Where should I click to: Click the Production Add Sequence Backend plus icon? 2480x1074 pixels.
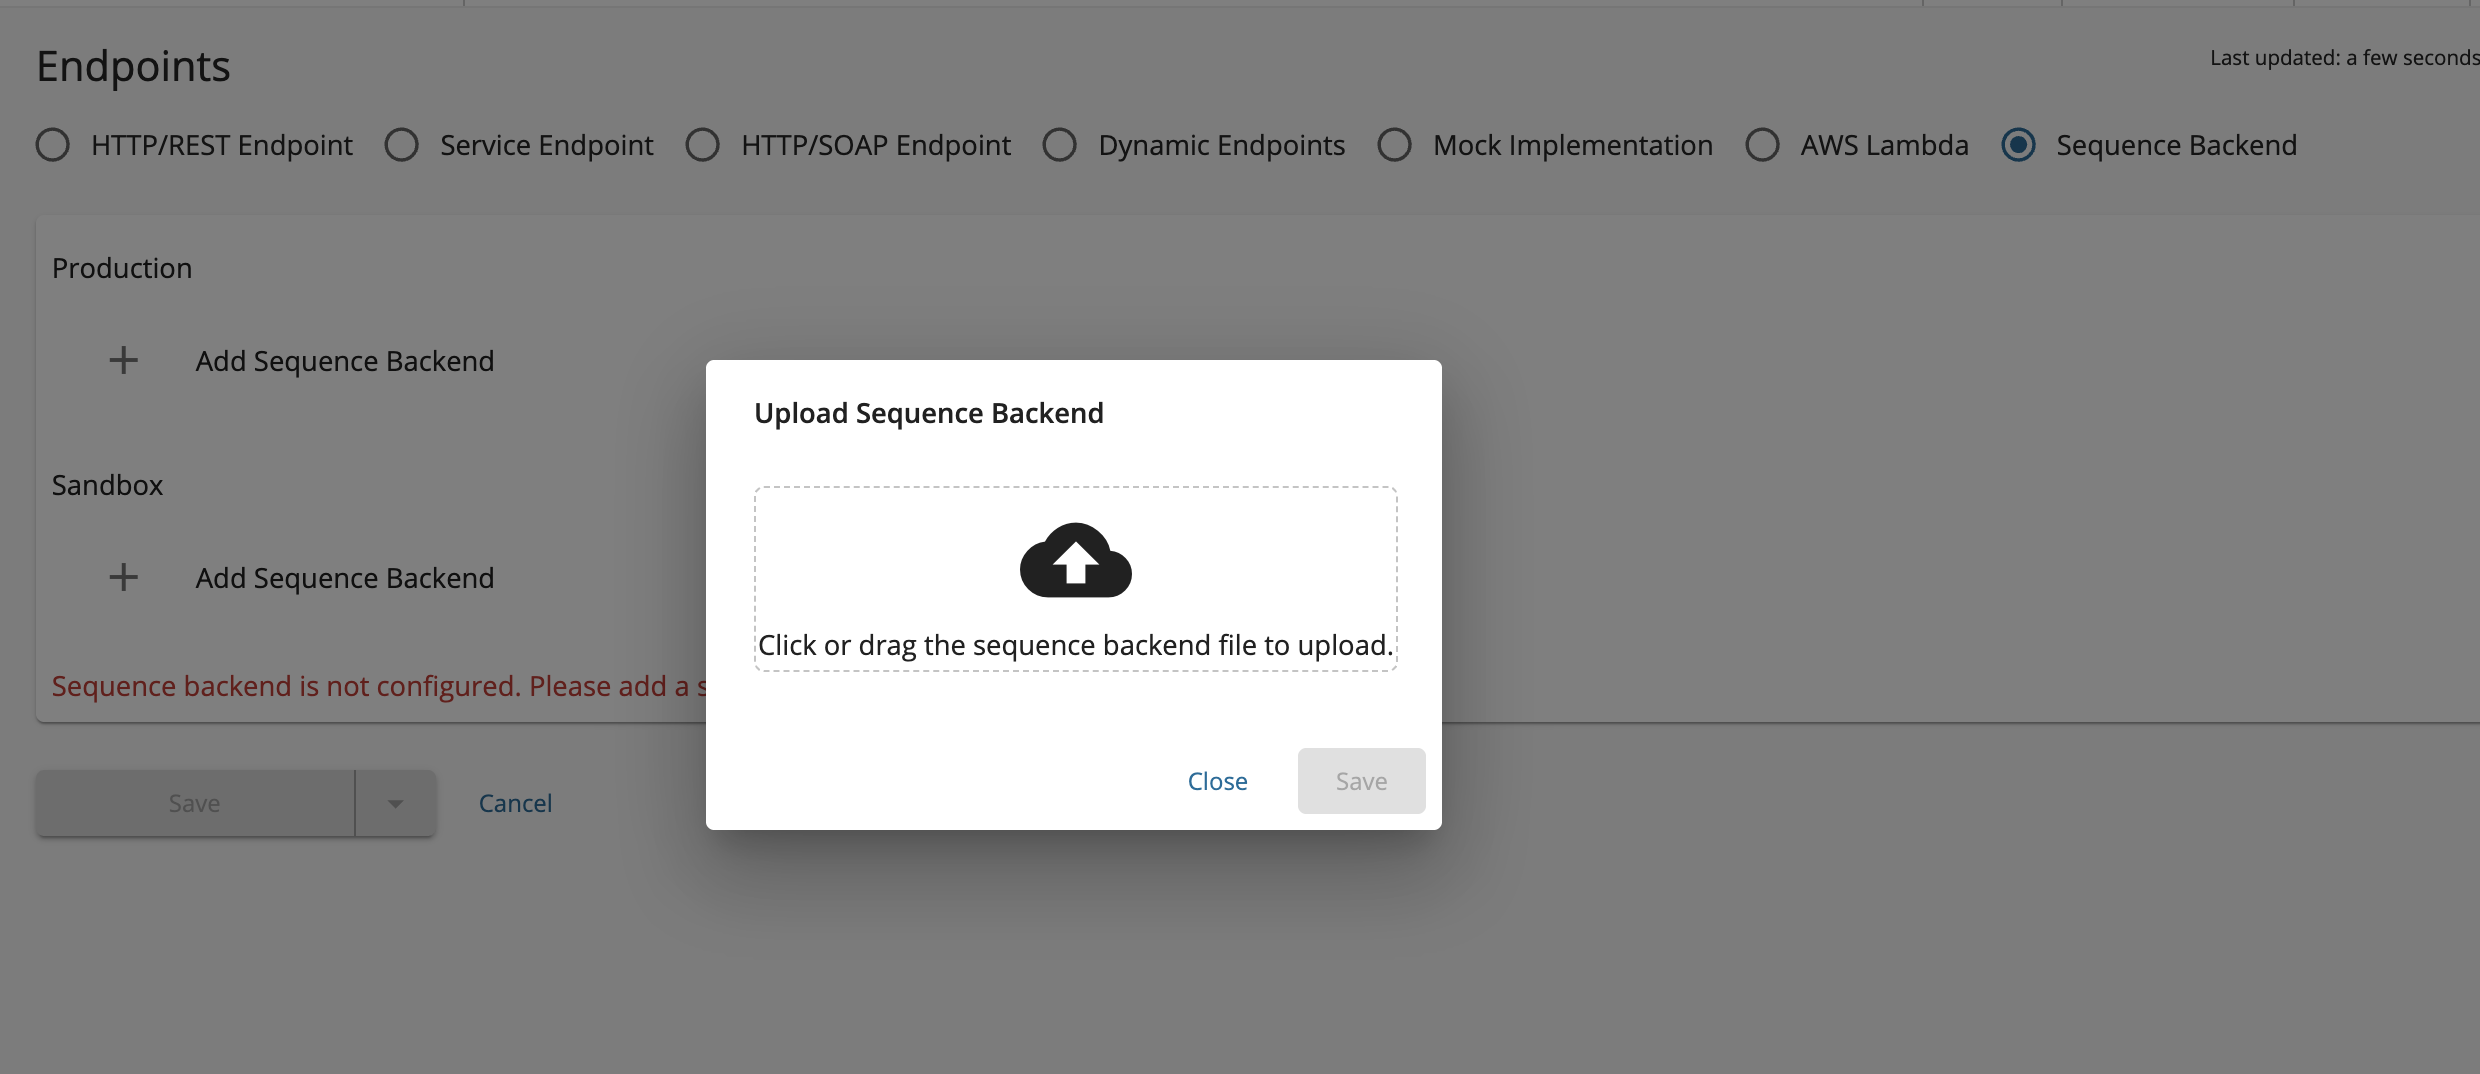click(x=123, y=360)
